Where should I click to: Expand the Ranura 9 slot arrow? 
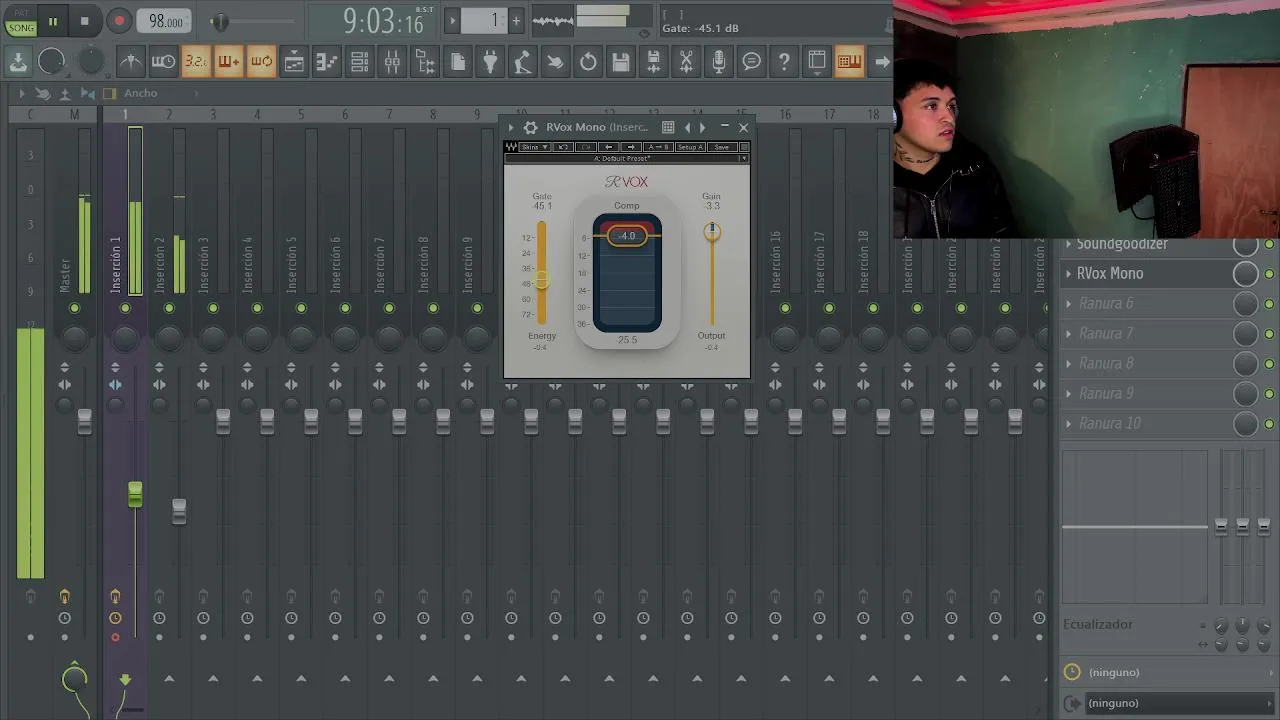pyautogui.click(x=1069, y=393)
